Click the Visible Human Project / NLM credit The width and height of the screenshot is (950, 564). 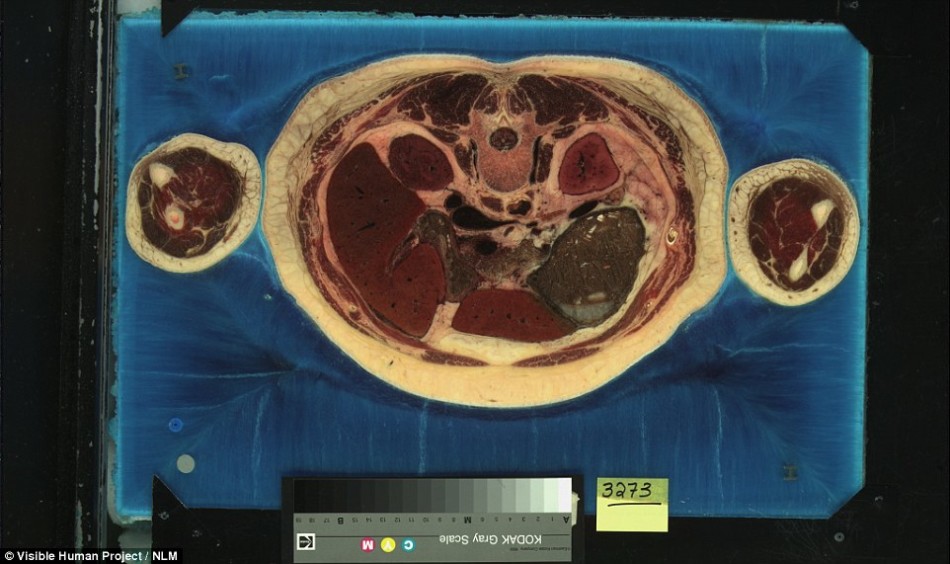[x=91, y=555]
